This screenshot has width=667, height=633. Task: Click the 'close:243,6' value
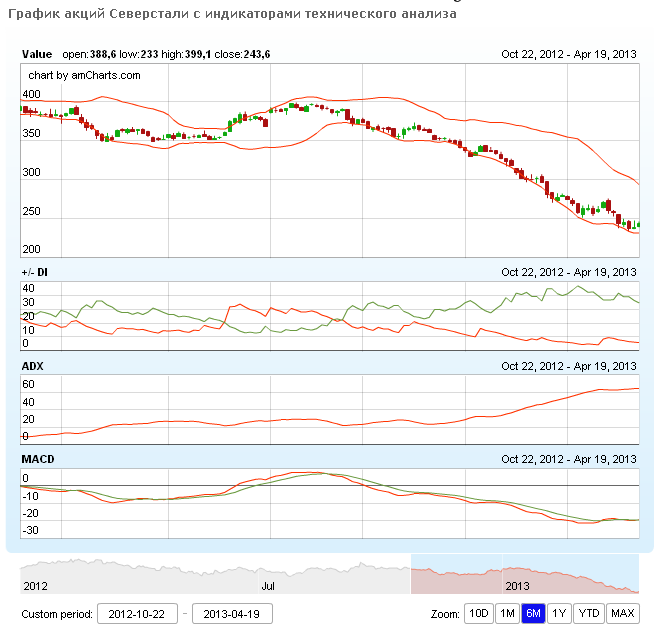(242, 54)
